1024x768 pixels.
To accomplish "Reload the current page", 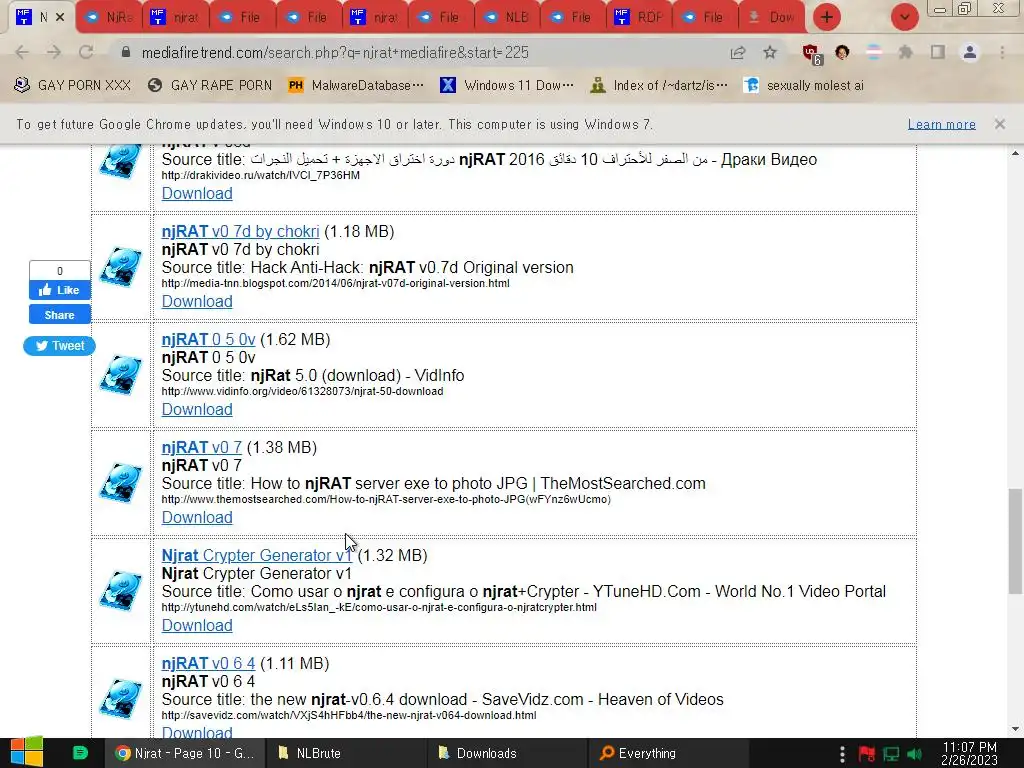I will 86,52.
